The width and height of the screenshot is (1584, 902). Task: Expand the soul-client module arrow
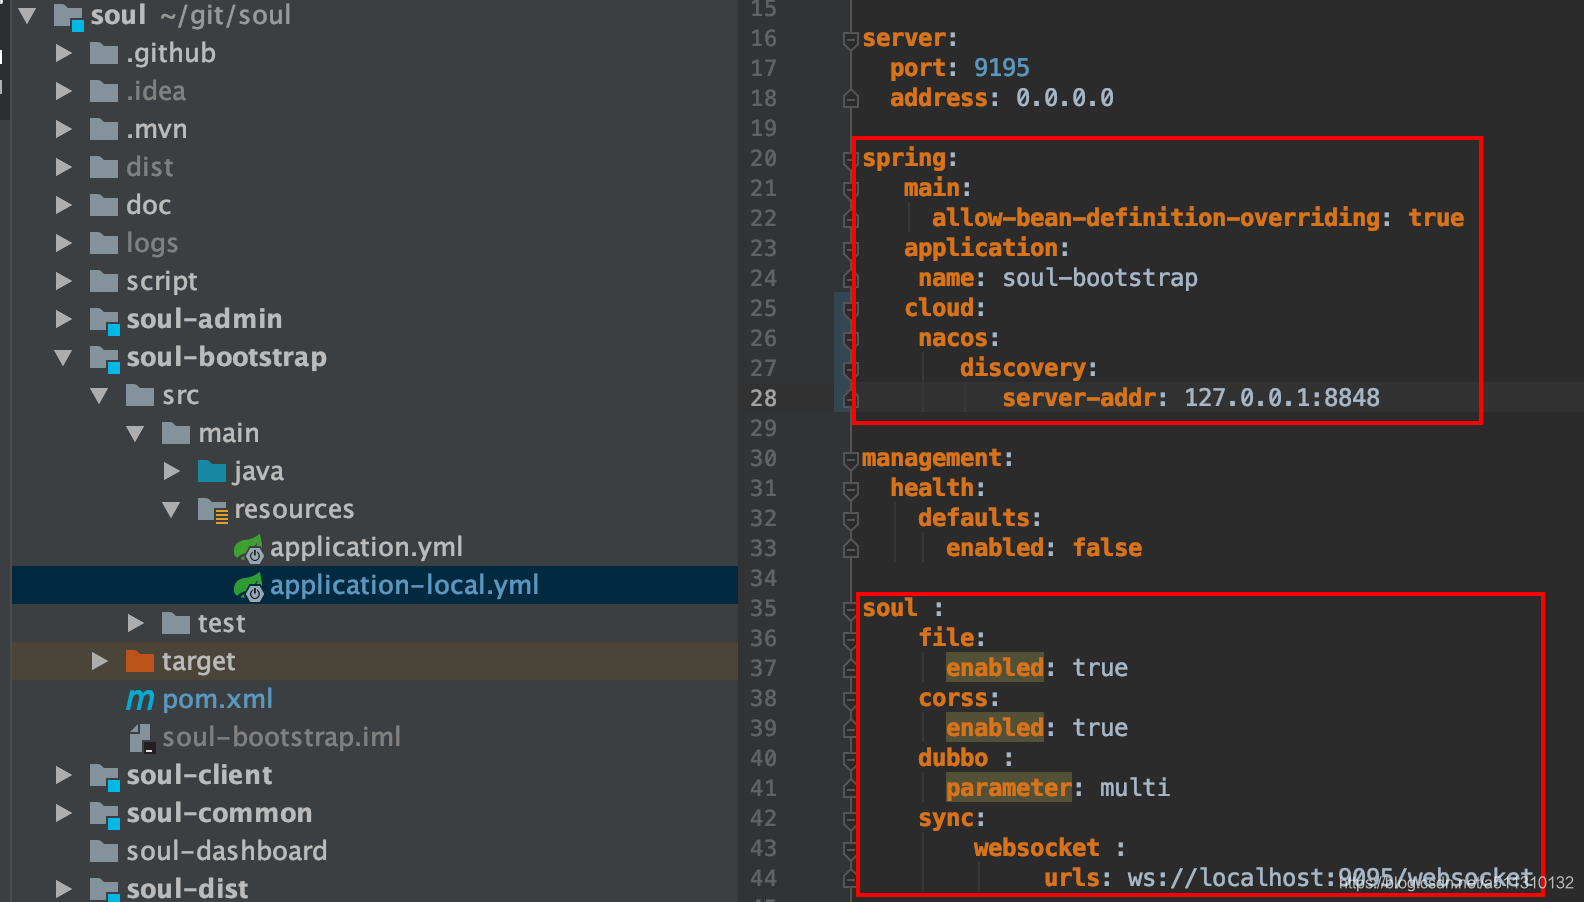click(x=64, y=775)
